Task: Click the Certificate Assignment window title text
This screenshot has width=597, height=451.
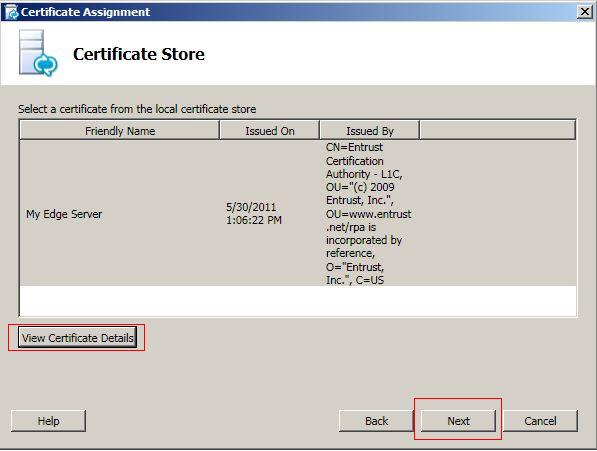Action: (85, 12)
